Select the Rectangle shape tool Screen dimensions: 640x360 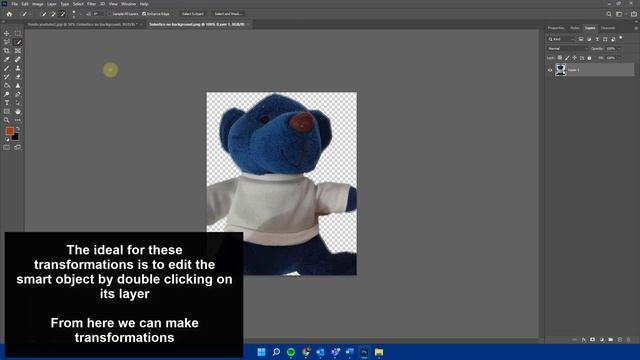7,111
